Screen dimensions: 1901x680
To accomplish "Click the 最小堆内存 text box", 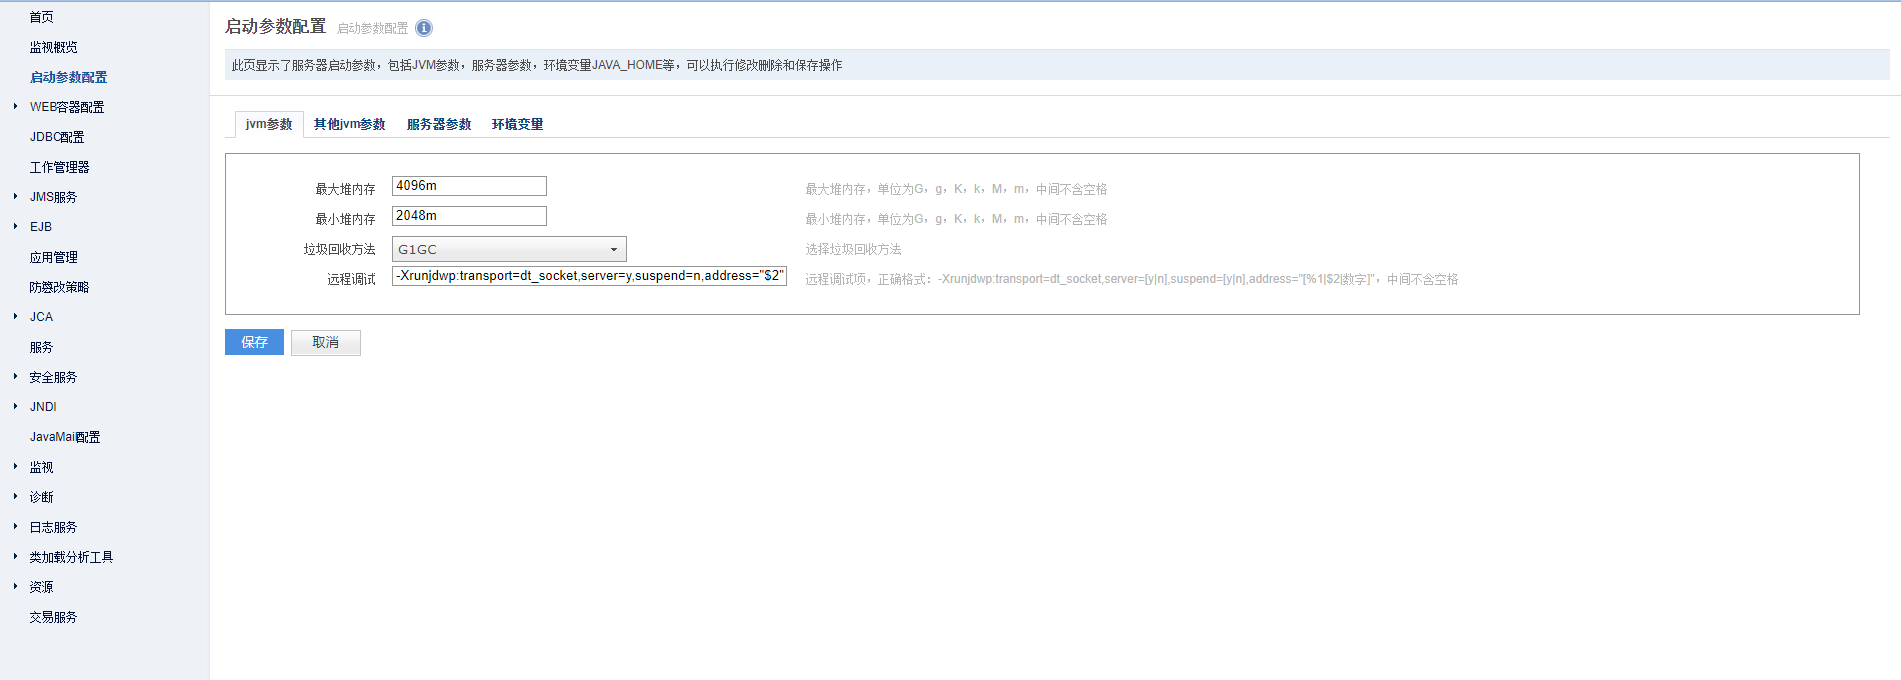I will click(469, 216).
